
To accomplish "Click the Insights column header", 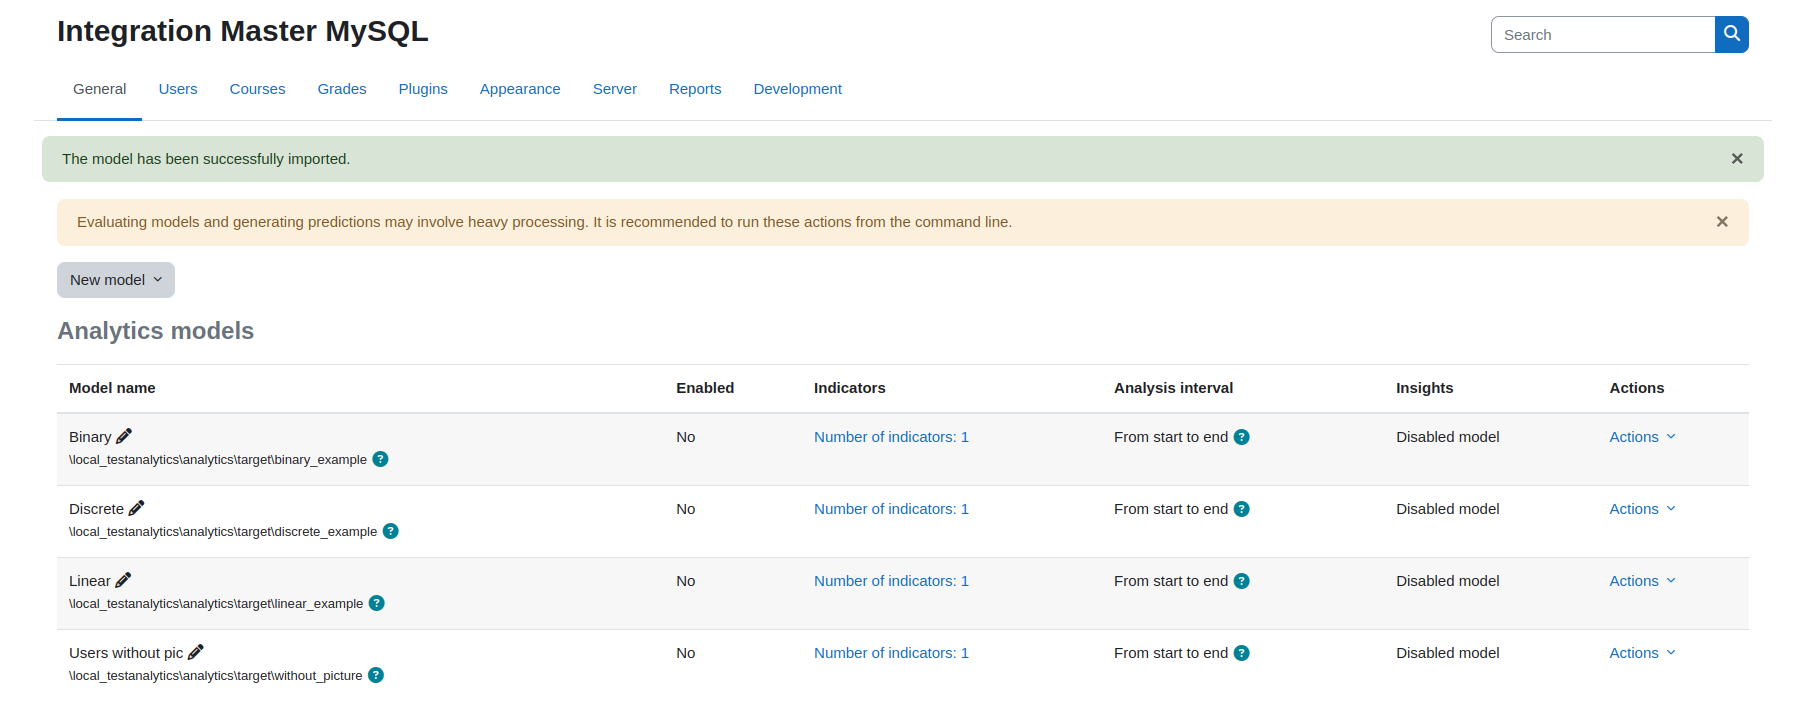I will (1425, 388).
